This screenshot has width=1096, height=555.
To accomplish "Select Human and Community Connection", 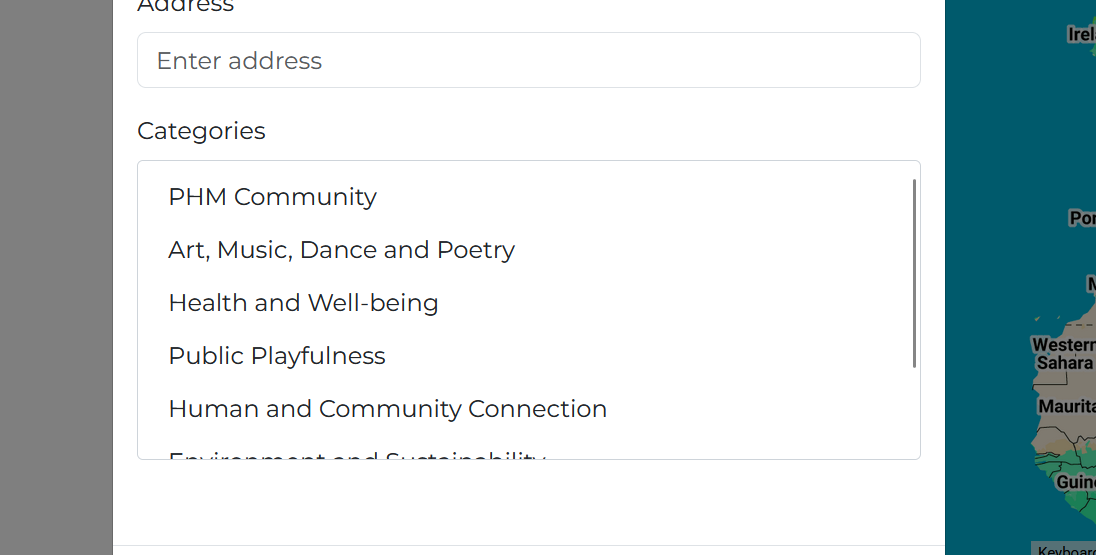I will pos(387,409).
